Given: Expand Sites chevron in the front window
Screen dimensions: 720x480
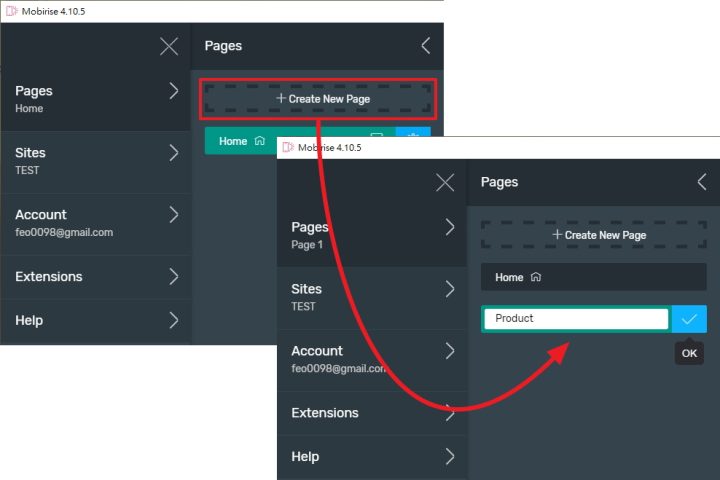Looking at the screenshot, I should (449, 289).
